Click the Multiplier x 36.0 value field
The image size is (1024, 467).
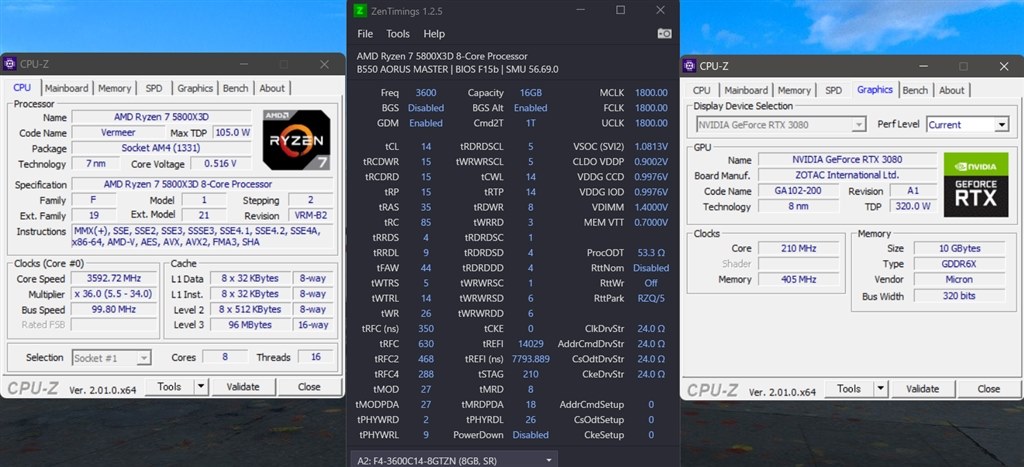pyautogui.click(x=114, y=294)
